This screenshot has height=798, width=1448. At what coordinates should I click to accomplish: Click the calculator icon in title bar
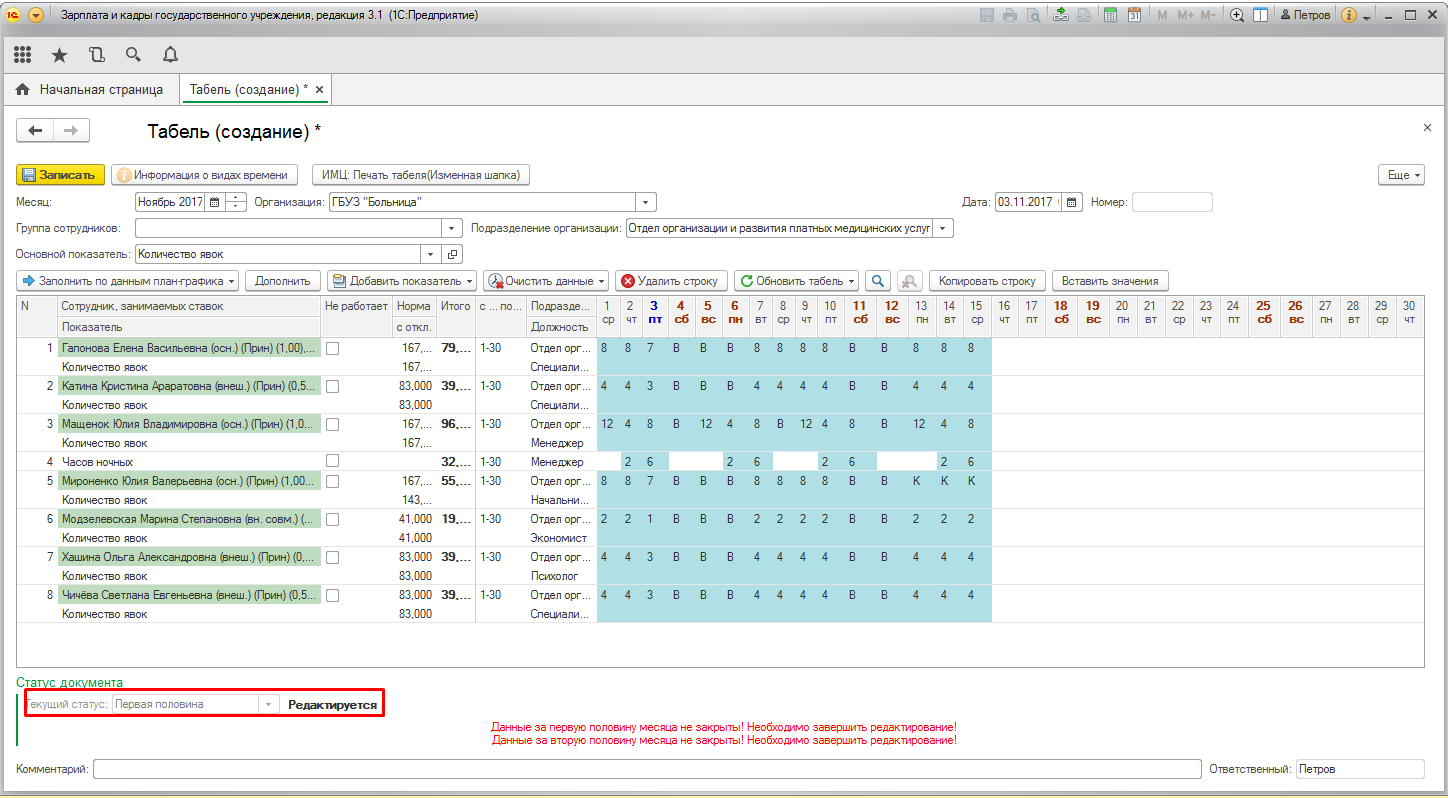(1110, 16)
